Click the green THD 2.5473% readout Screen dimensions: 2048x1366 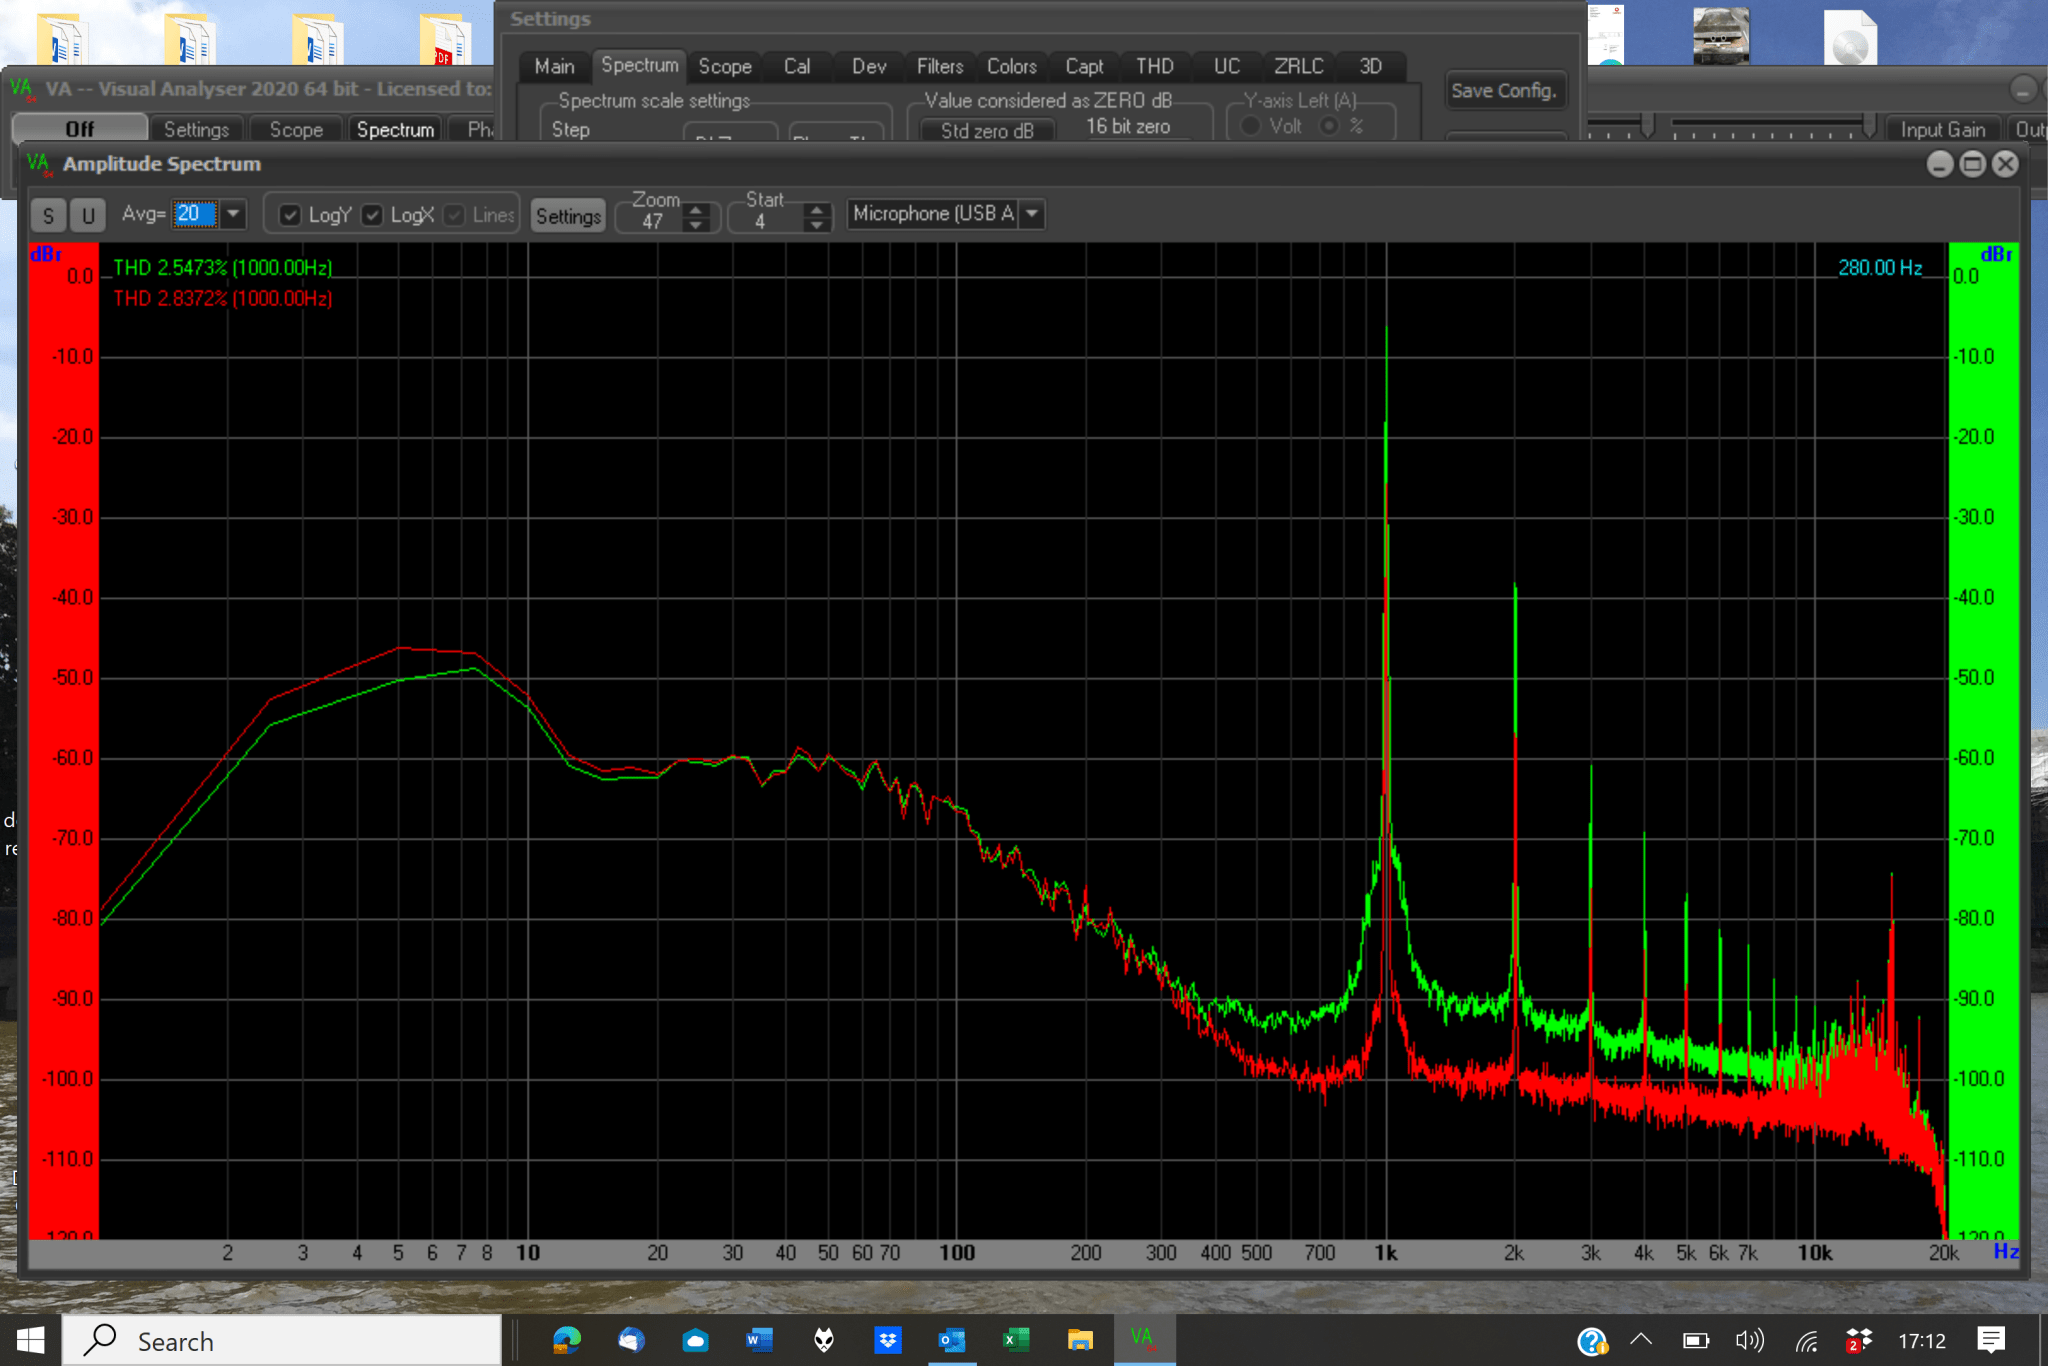(222, 268)
